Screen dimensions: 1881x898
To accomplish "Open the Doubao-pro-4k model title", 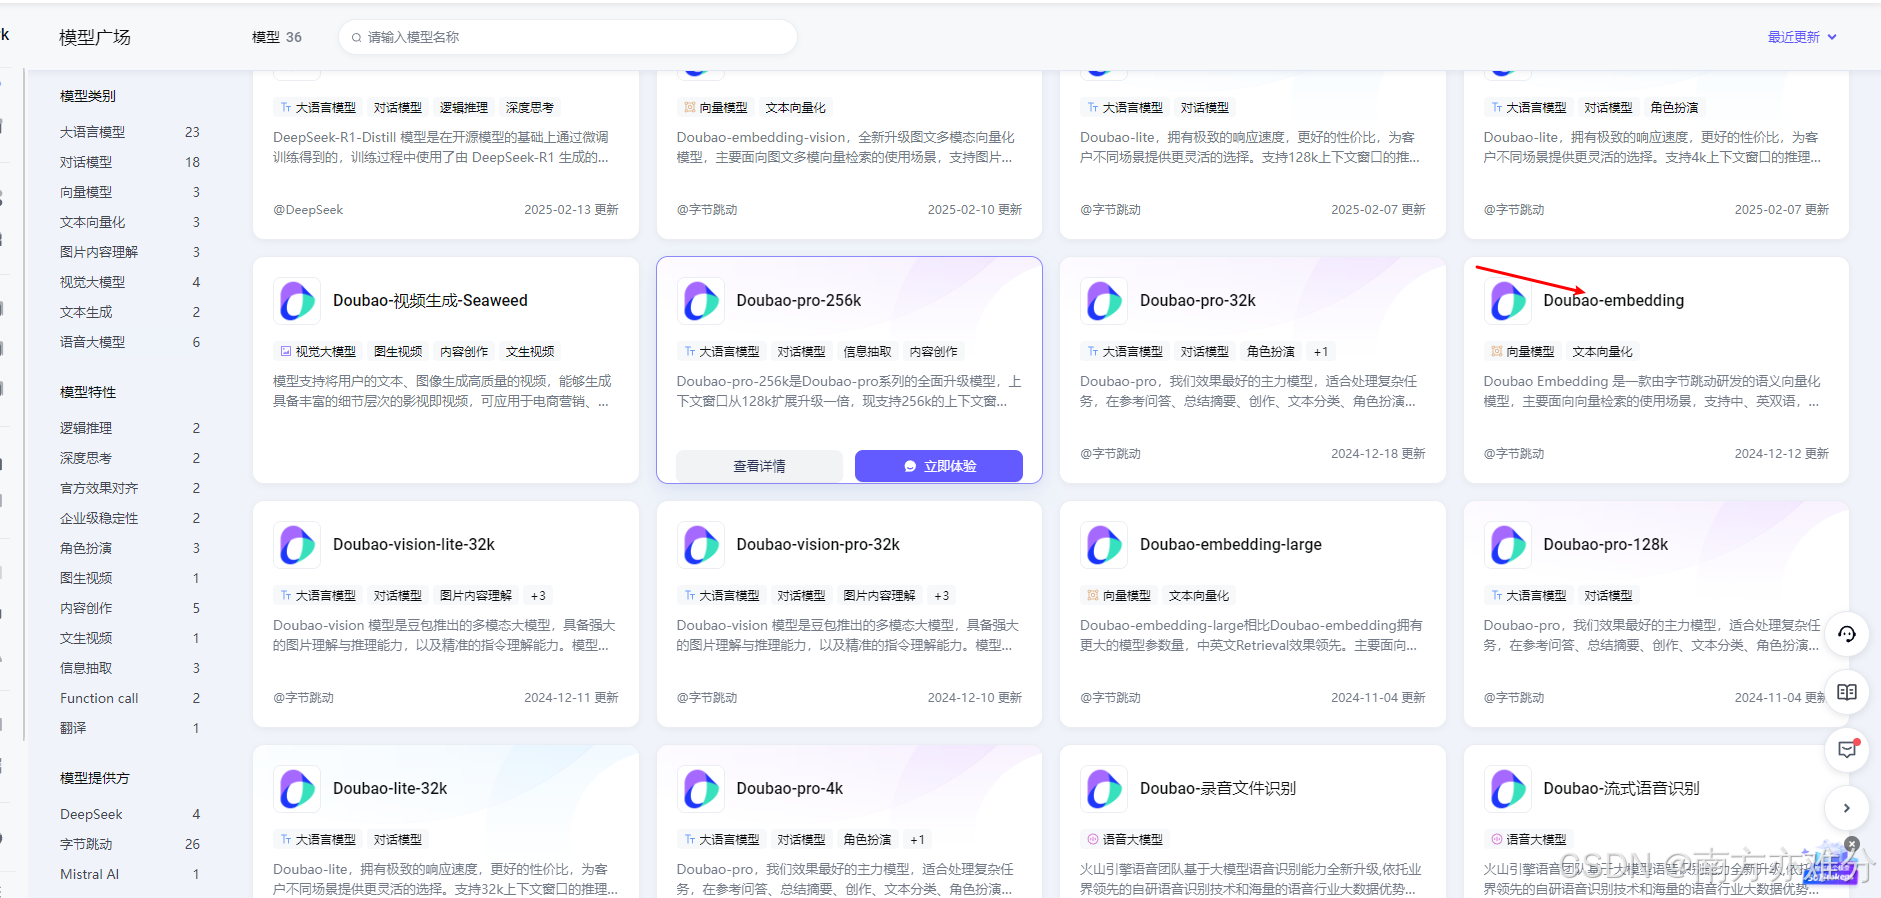I will point(789,788).
